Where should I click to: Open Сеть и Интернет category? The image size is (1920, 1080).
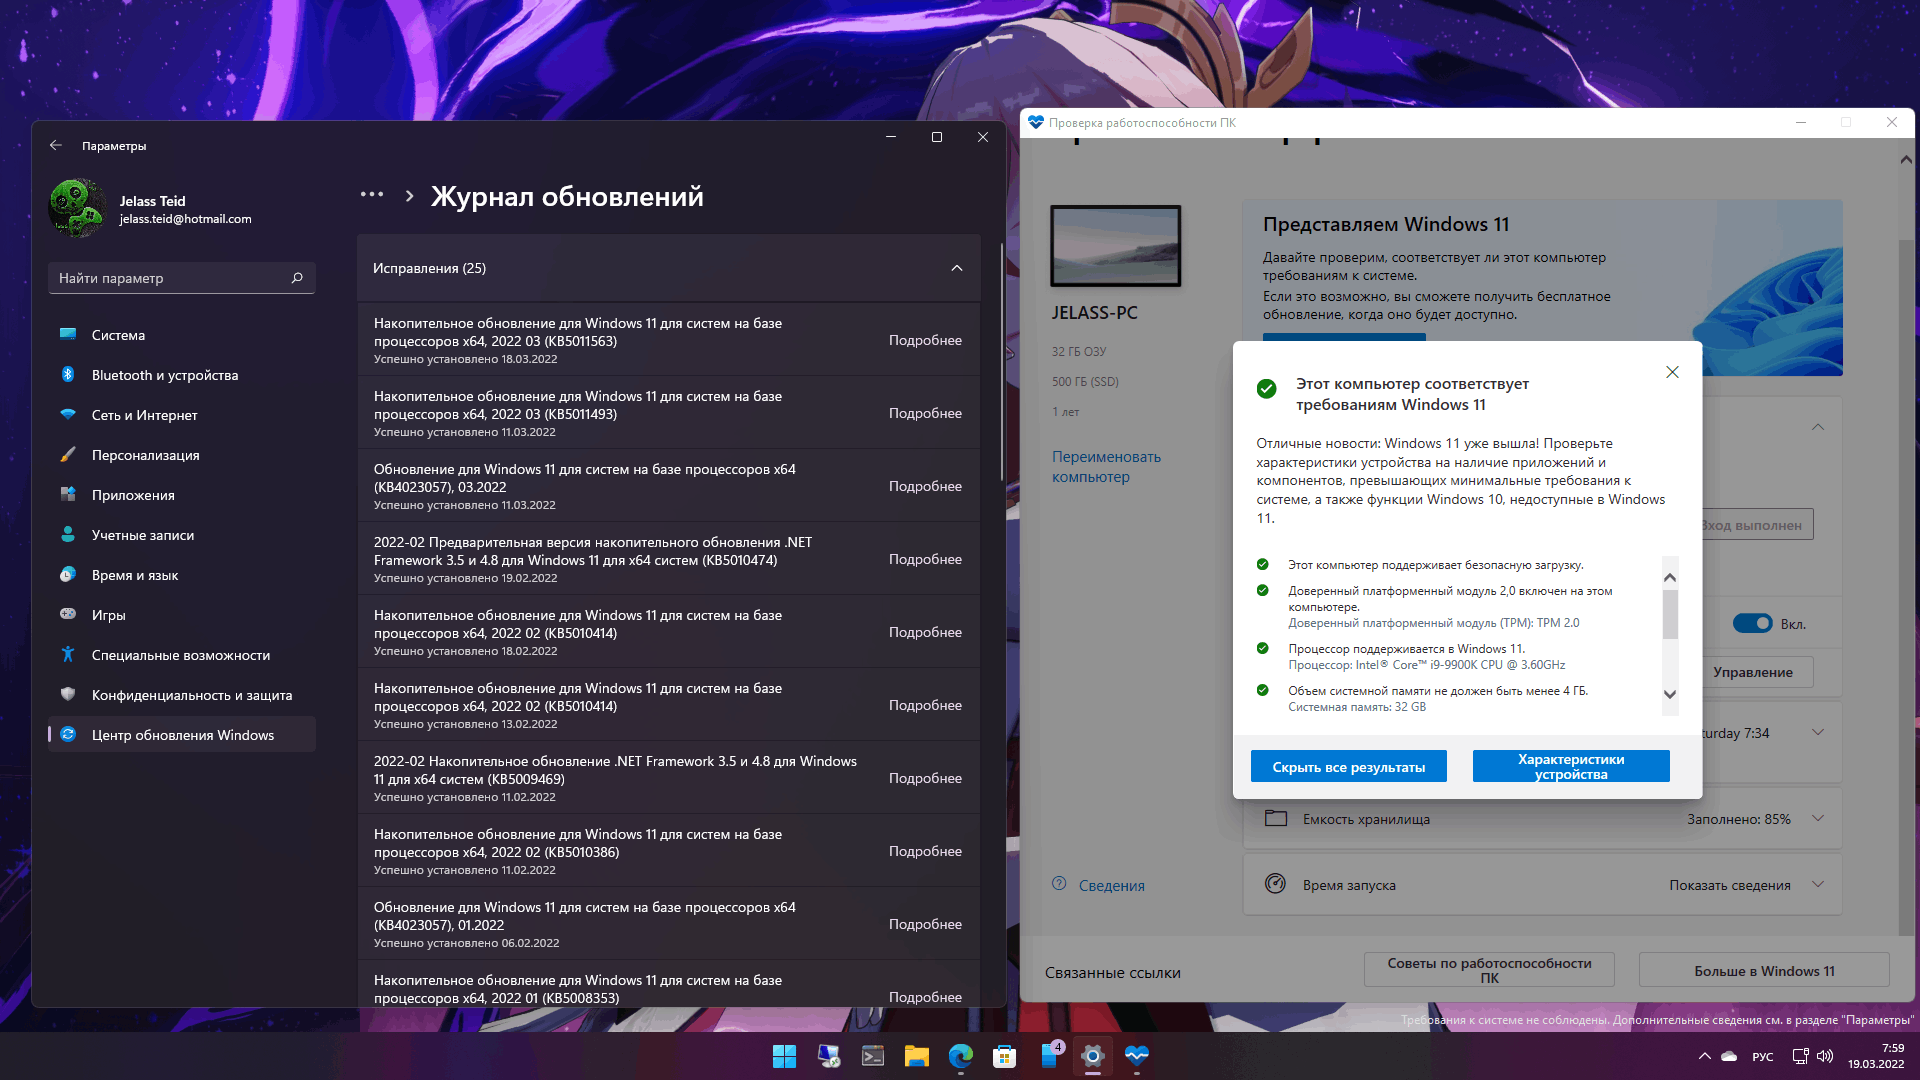pos(182,415)
